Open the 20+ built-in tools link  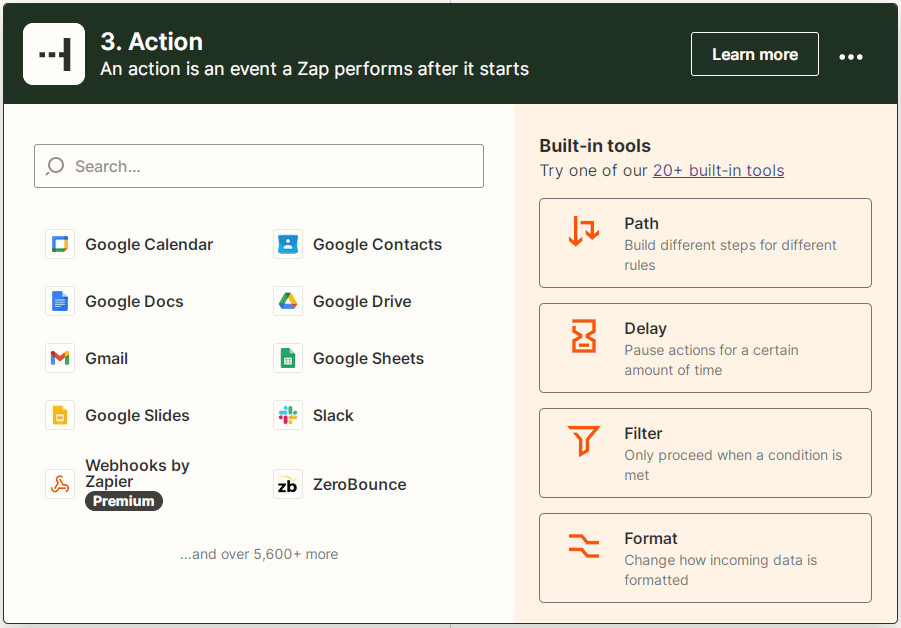point(718,170)
